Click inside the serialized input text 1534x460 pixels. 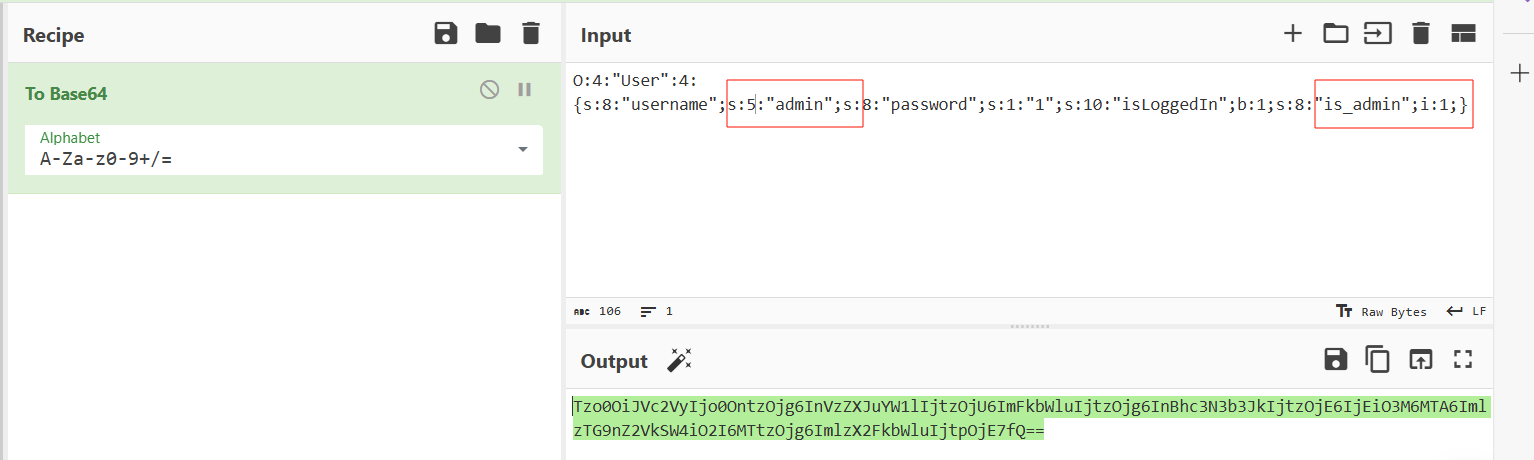[x=1000, y=104]
